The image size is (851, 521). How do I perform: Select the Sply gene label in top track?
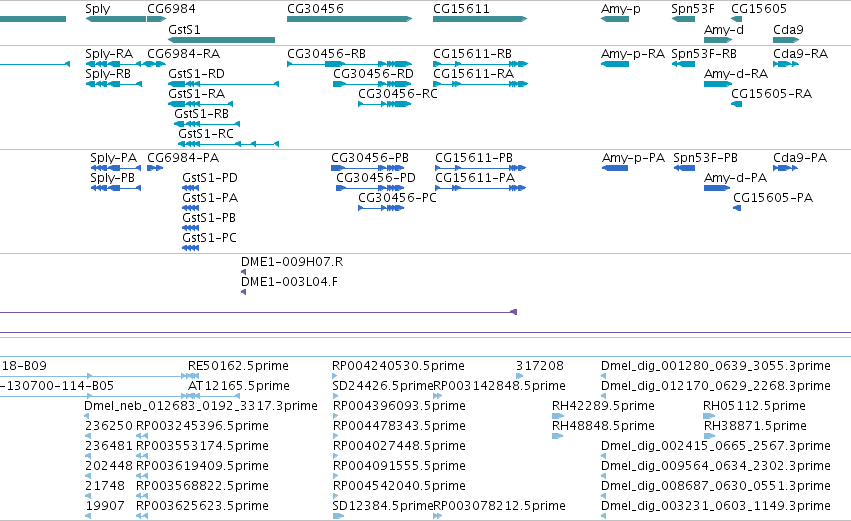pos(98,9)
